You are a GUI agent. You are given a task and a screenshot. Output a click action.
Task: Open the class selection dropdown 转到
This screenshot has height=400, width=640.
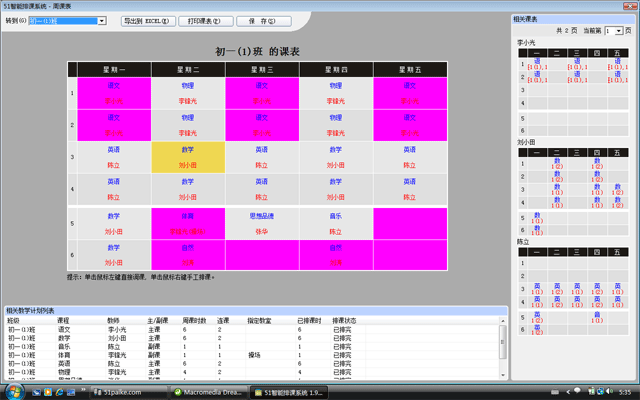pos(102,21)
